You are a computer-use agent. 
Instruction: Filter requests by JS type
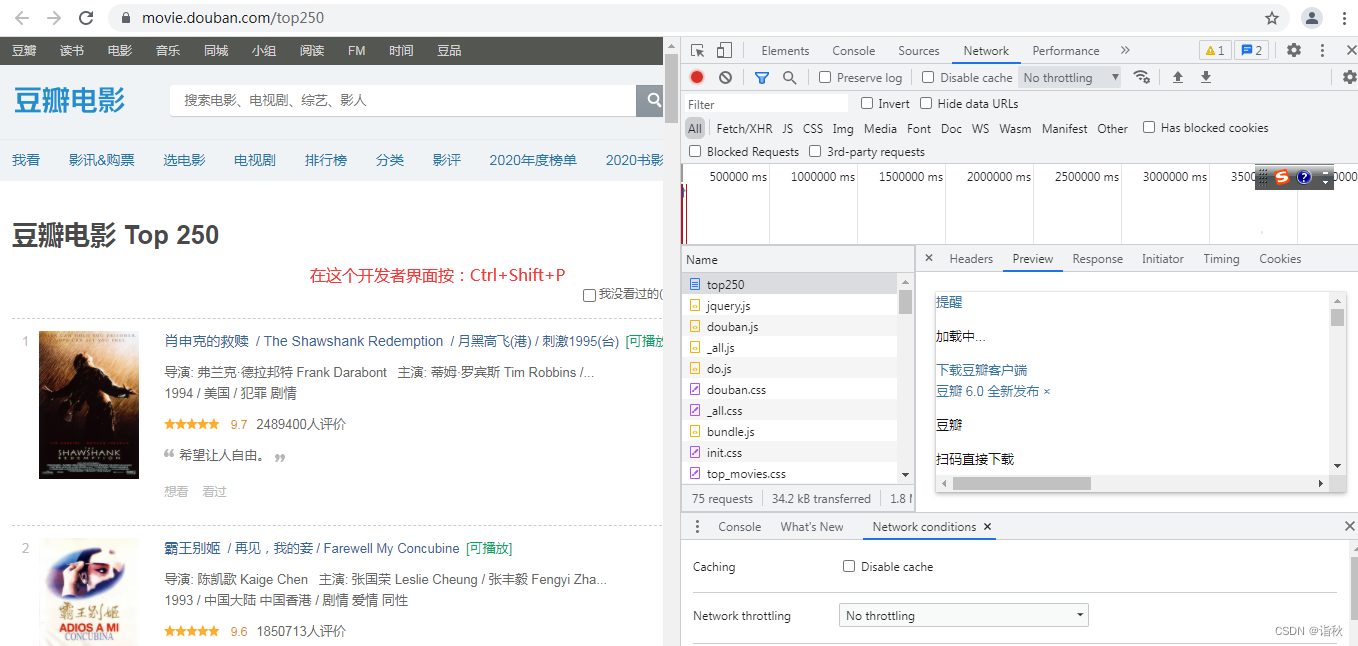click(787, 128)
